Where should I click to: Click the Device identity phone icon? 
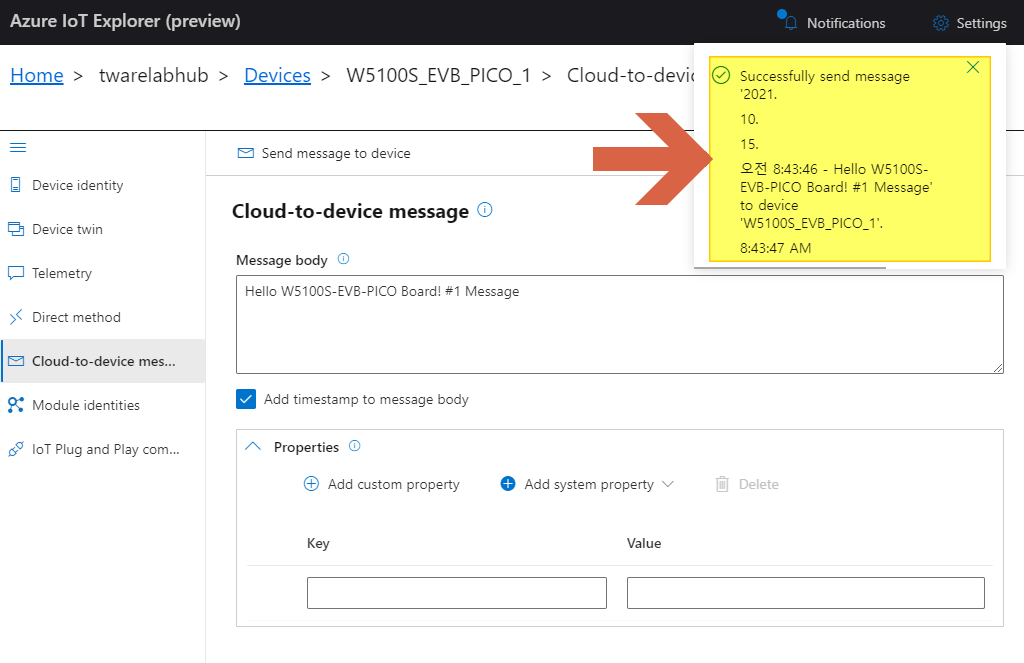pyautogui.click(x=16, y=185)
